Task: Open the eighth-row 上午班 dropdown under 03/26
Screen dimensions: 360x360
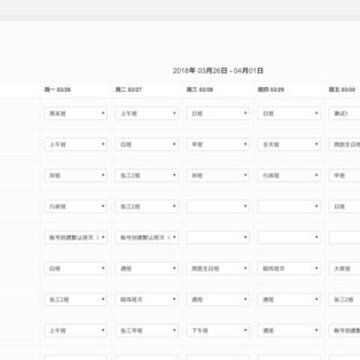Action: (x=76, y=330)
